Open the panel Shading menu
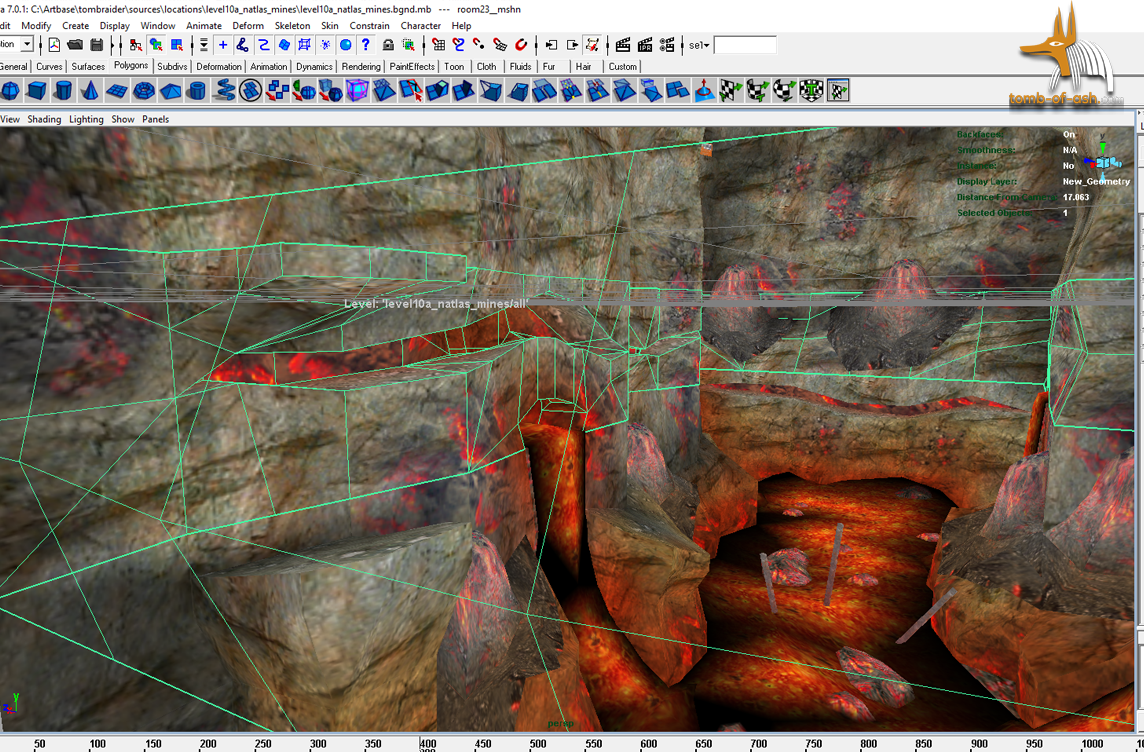Image resolution: width=1144 pixels, height=752 pixels. (44, 119)
